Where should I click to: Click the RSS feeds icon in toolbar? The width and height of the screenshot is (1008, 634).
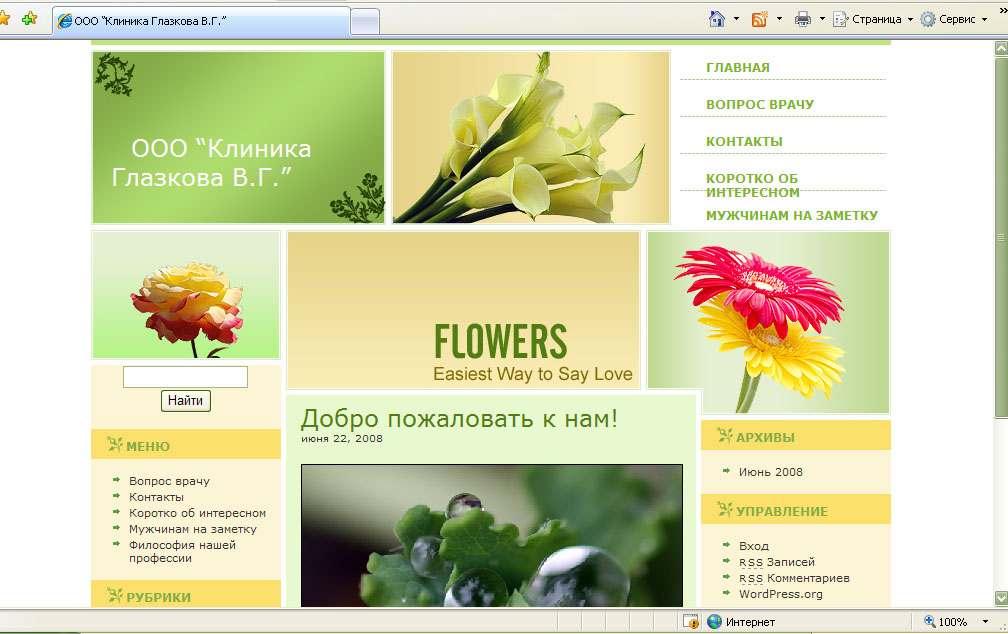pyautogui.click(x=760, y=19)
